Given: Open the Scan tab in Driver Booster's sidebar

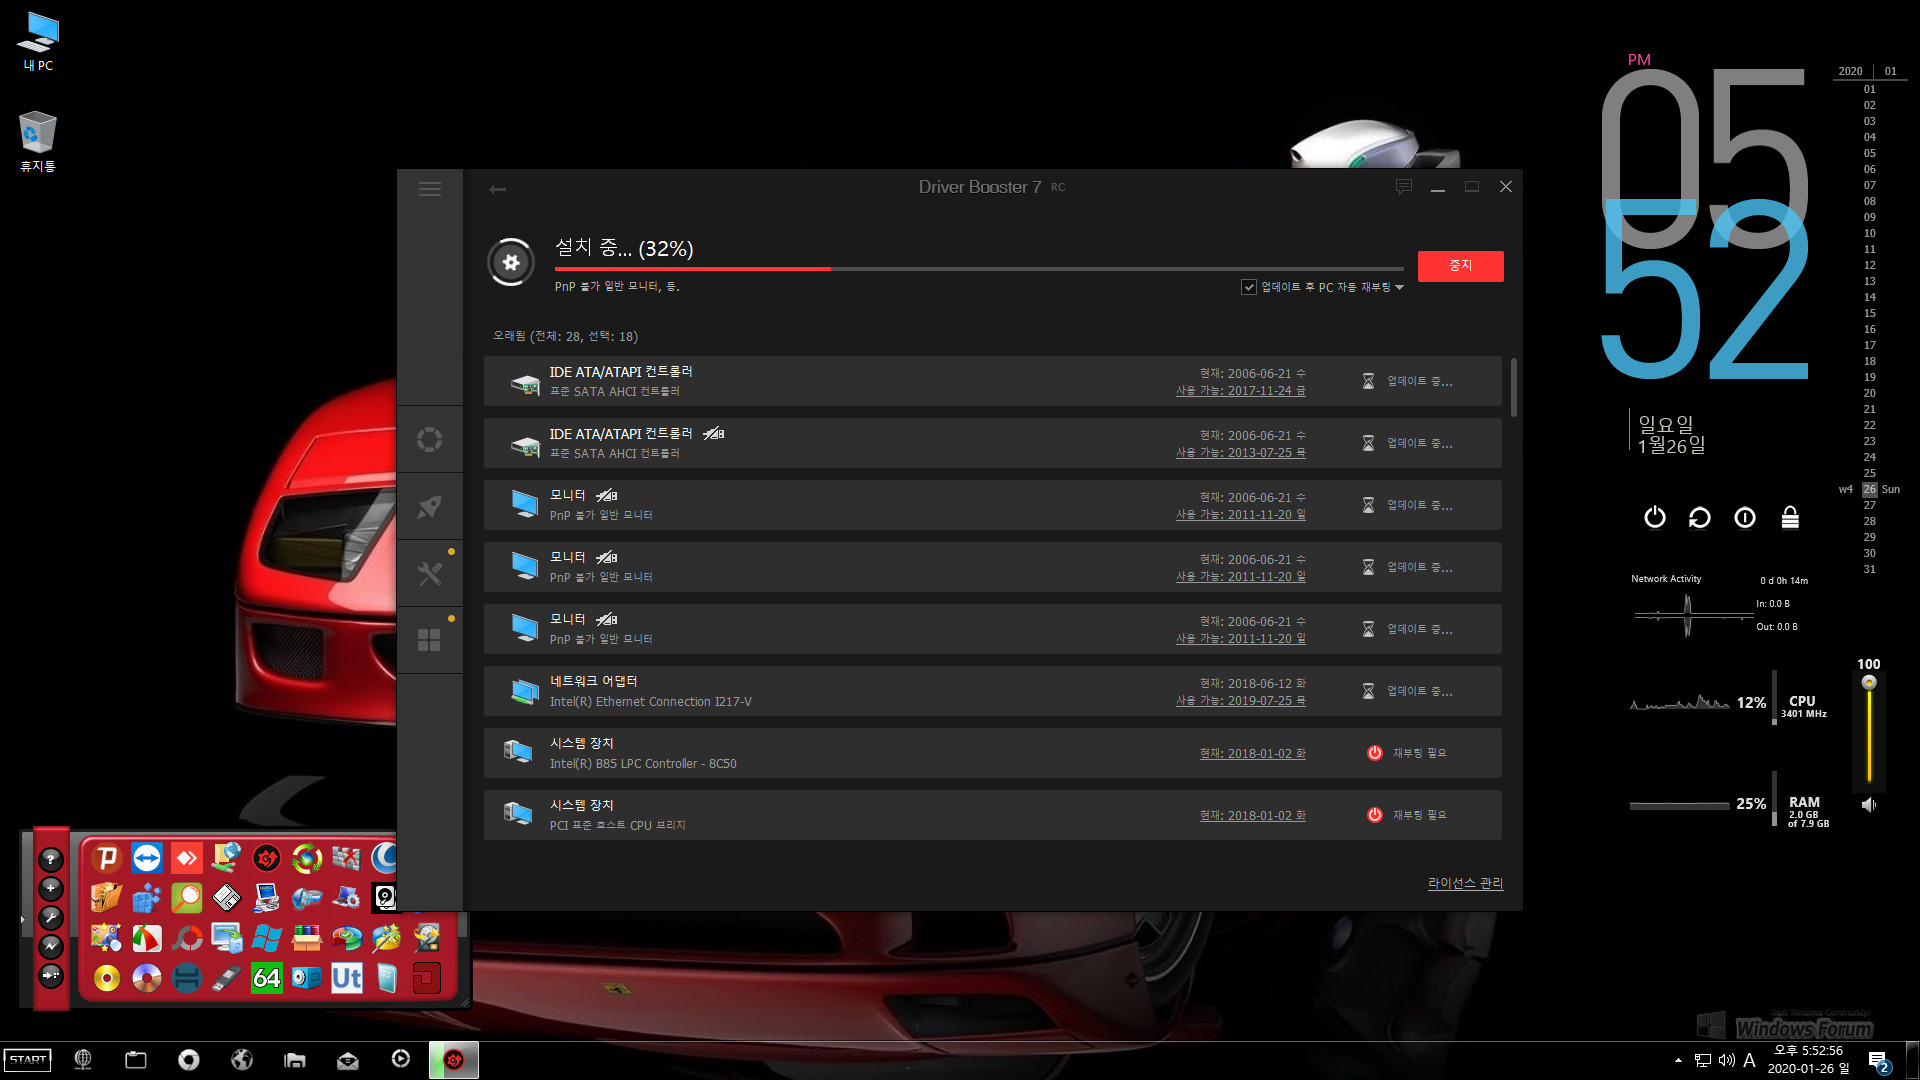Looking at the screenshot, I should pos(430,440).
